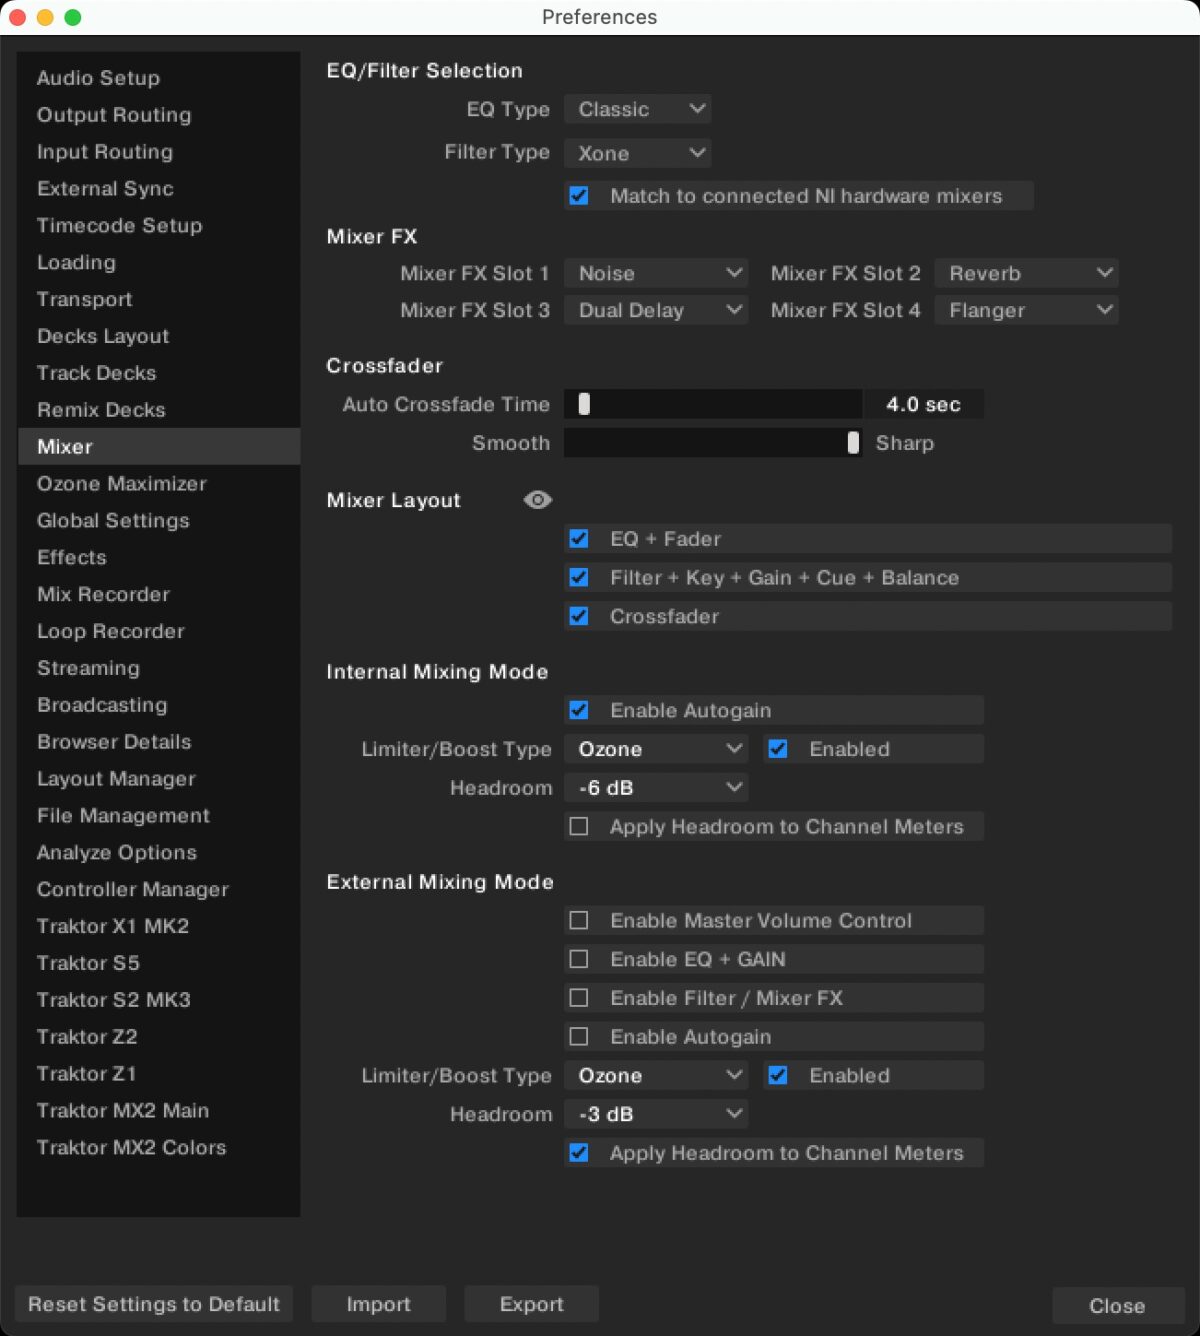
Task: Click the Export button
Action: [x=531, y=1304]
